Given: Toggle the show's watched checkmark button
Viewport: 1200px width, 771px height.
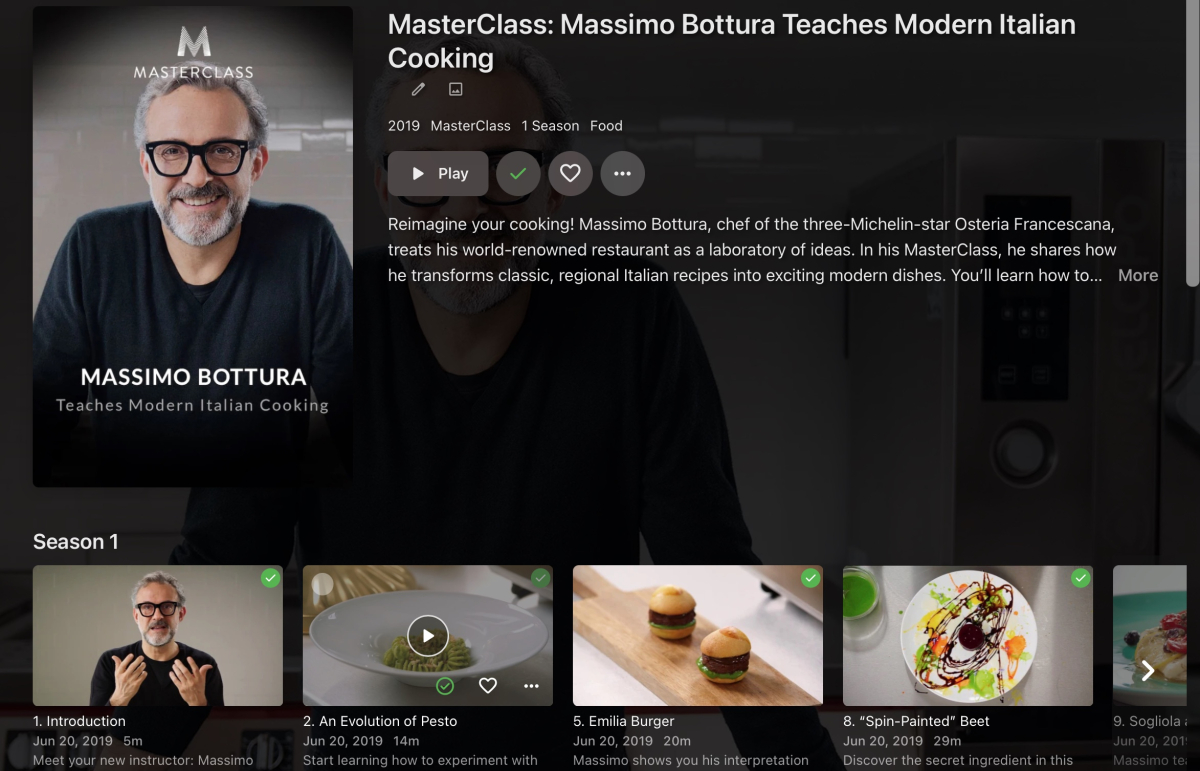Looking at the screenshot, I should point(518,174).
